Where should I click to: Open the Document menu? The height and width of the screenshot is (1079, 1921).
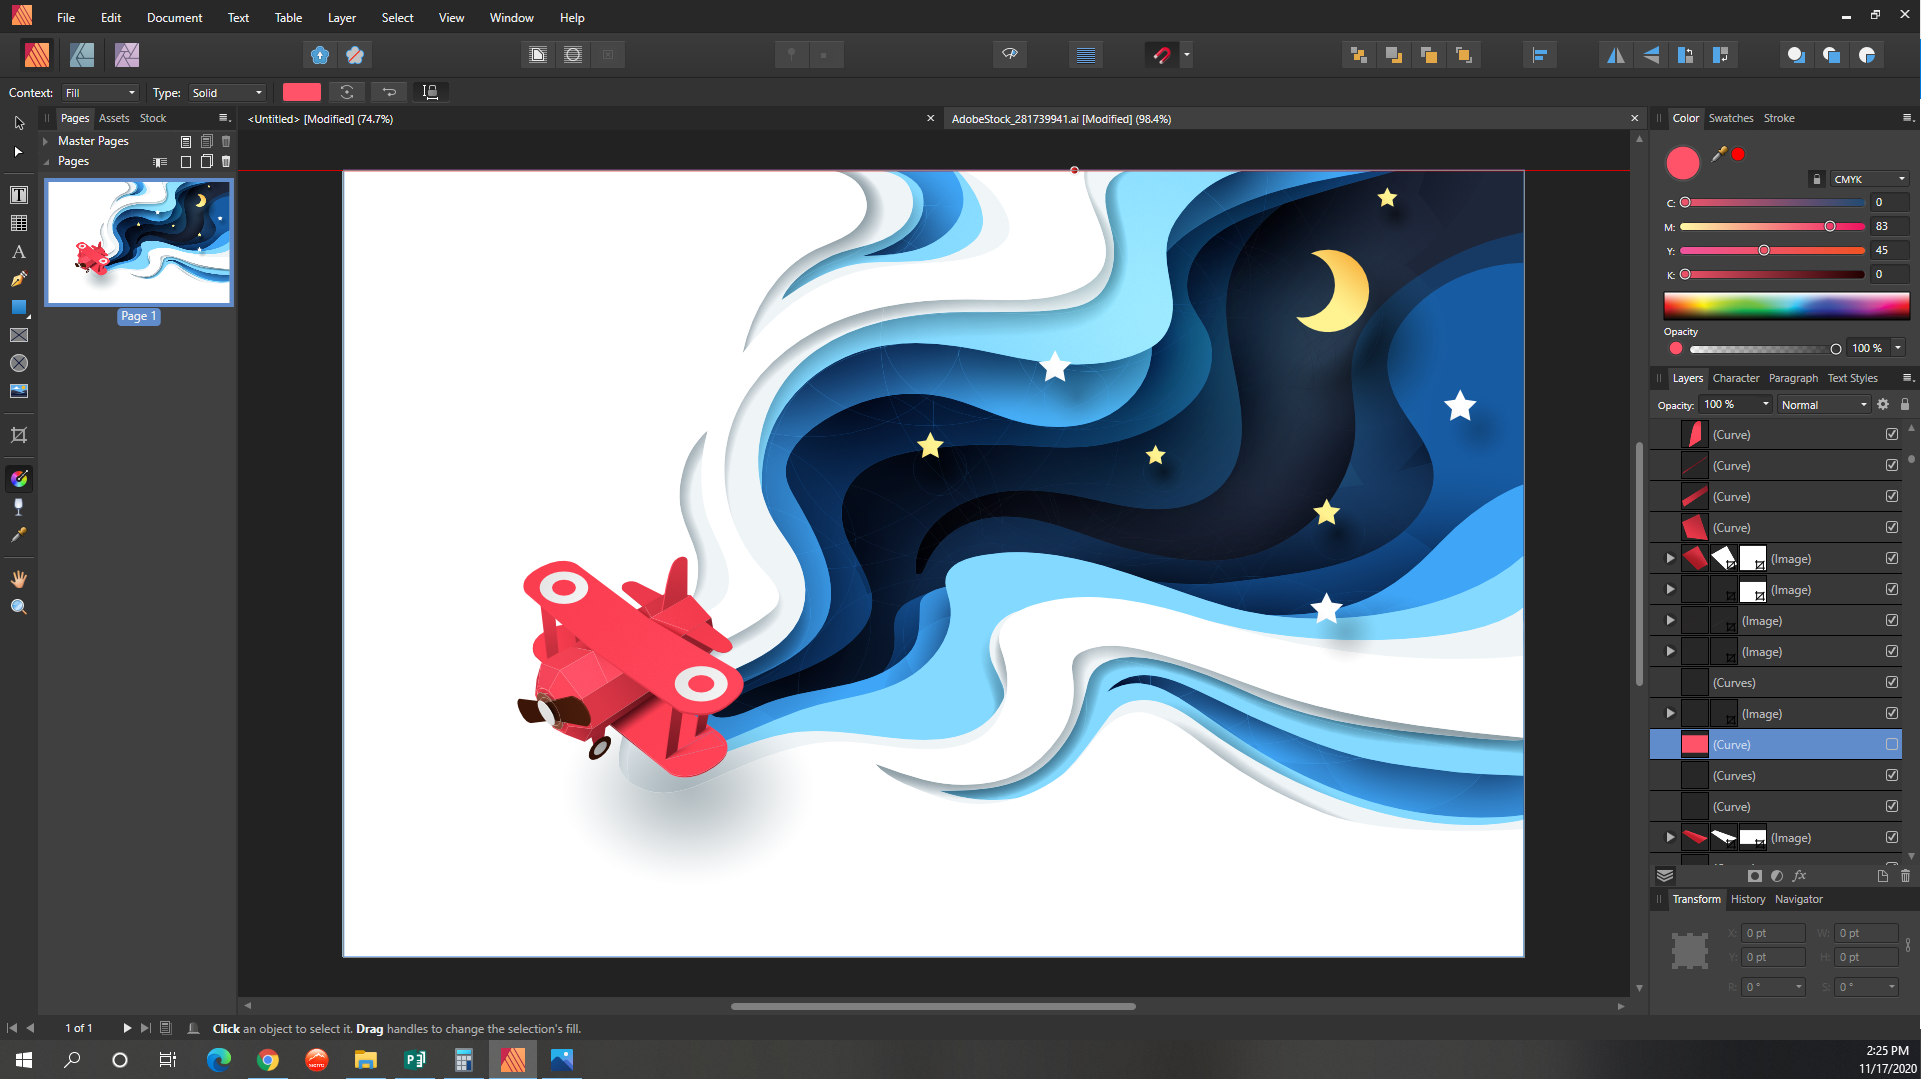click(174, 18)
